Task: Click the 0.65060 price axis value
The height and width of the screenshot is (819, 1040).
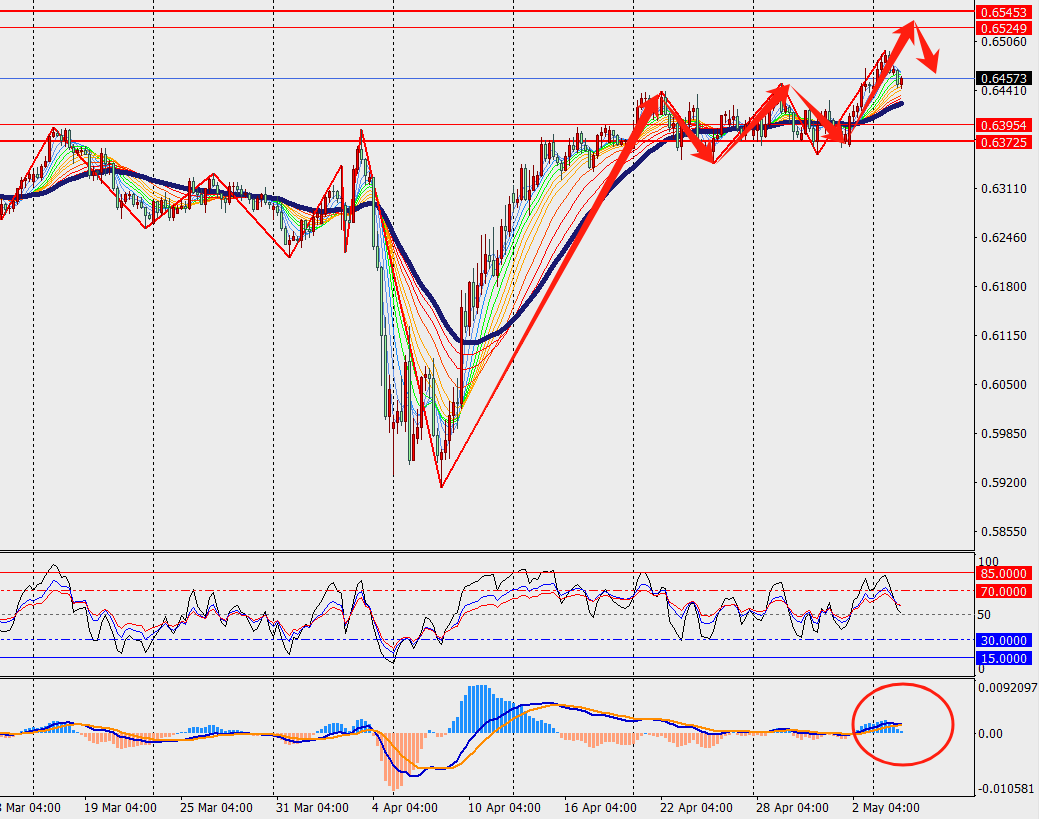Action: [1004, 42]
